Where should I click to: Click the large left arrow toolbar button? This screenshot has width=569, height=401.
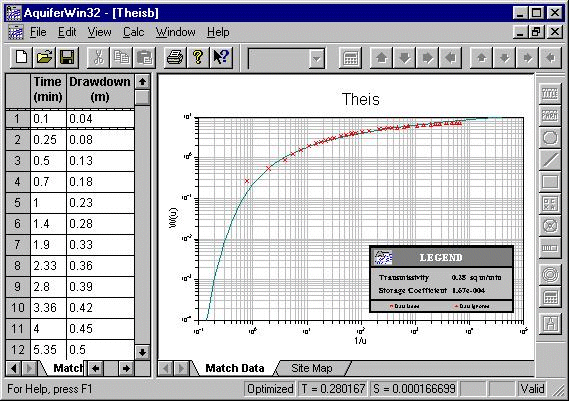[450, 57]
